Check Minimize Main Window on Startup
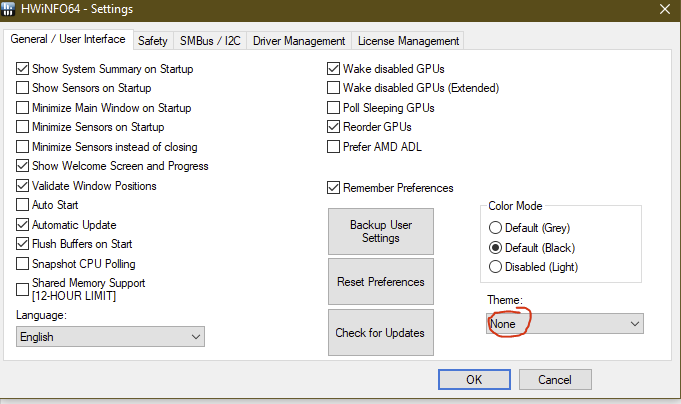Viewport: 681px width, 404px height. coord(22,108)
